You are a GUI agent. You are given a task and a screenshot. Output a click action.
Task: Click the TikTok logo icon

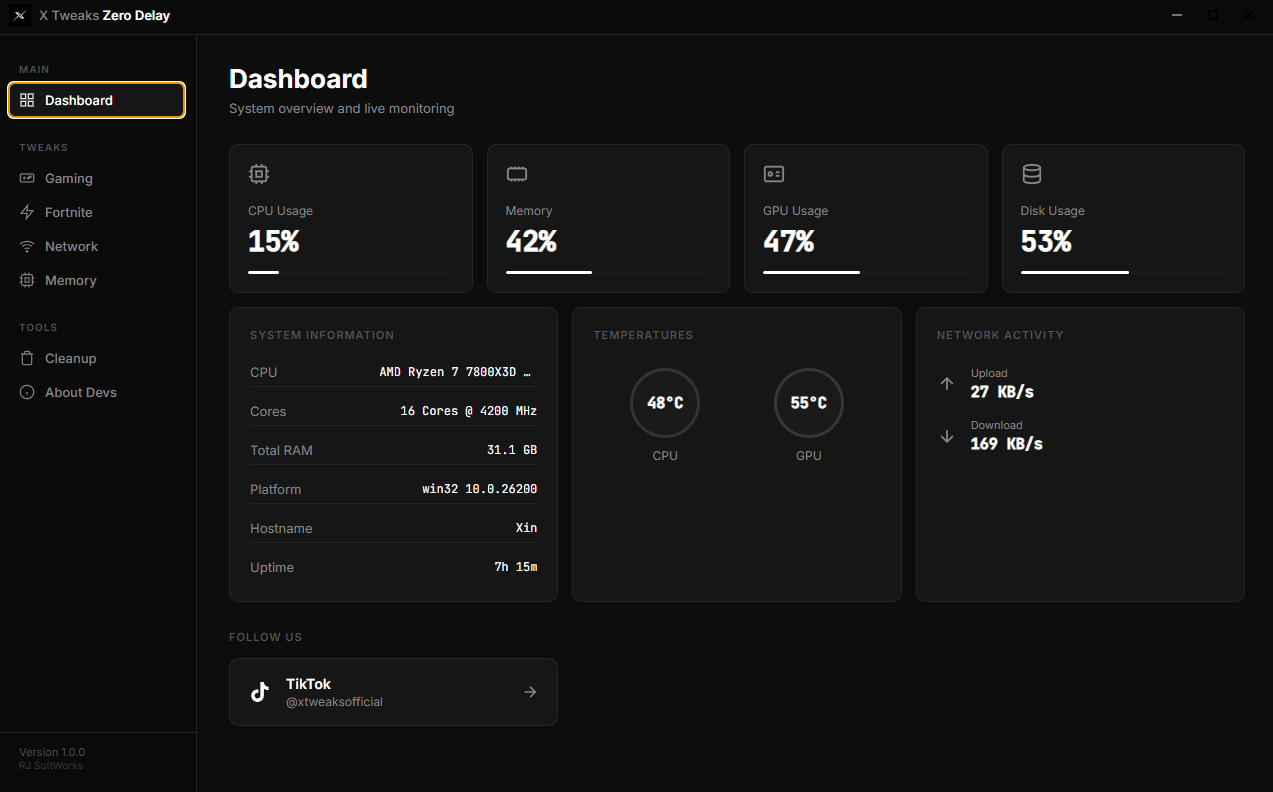click(x=260, y=692)
